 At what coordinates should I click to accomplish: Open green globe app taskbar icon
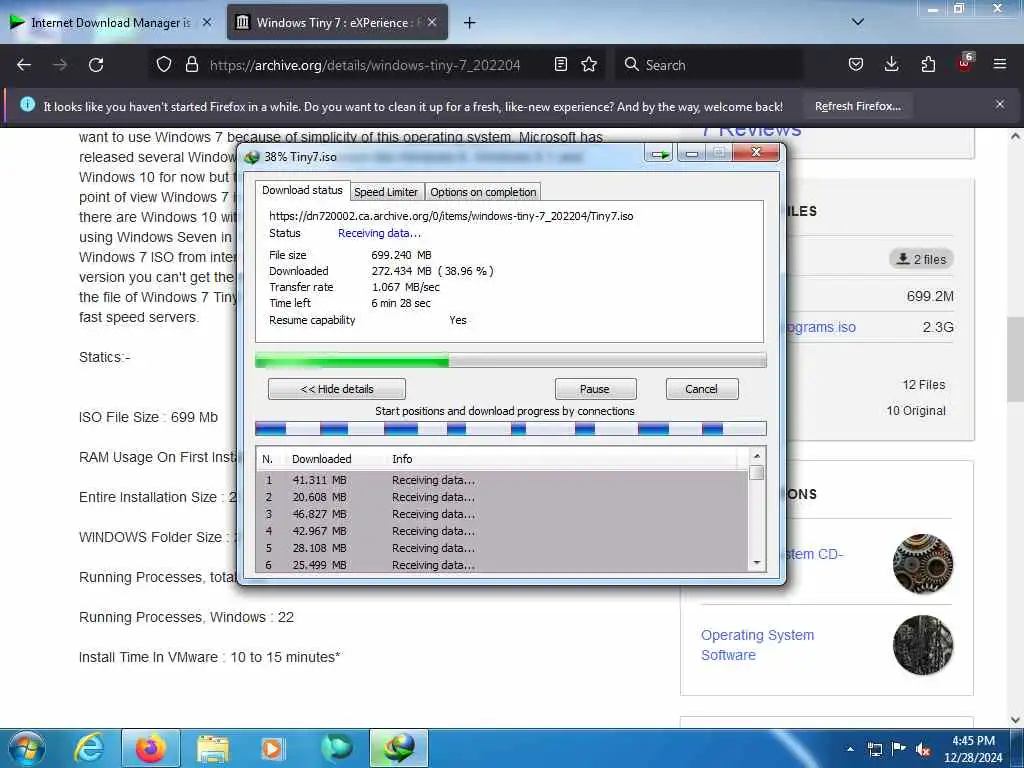coord(336,748)
